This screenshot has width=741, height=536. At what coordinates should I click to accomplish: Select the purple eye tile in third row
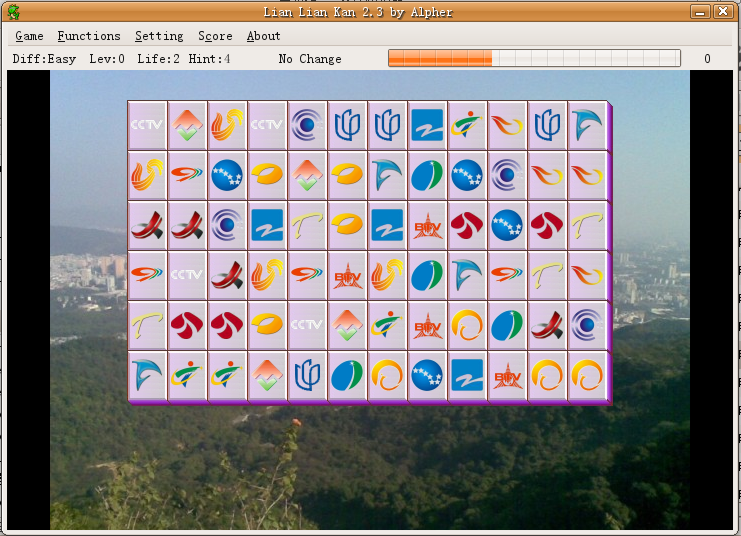(x=227, y=225)
